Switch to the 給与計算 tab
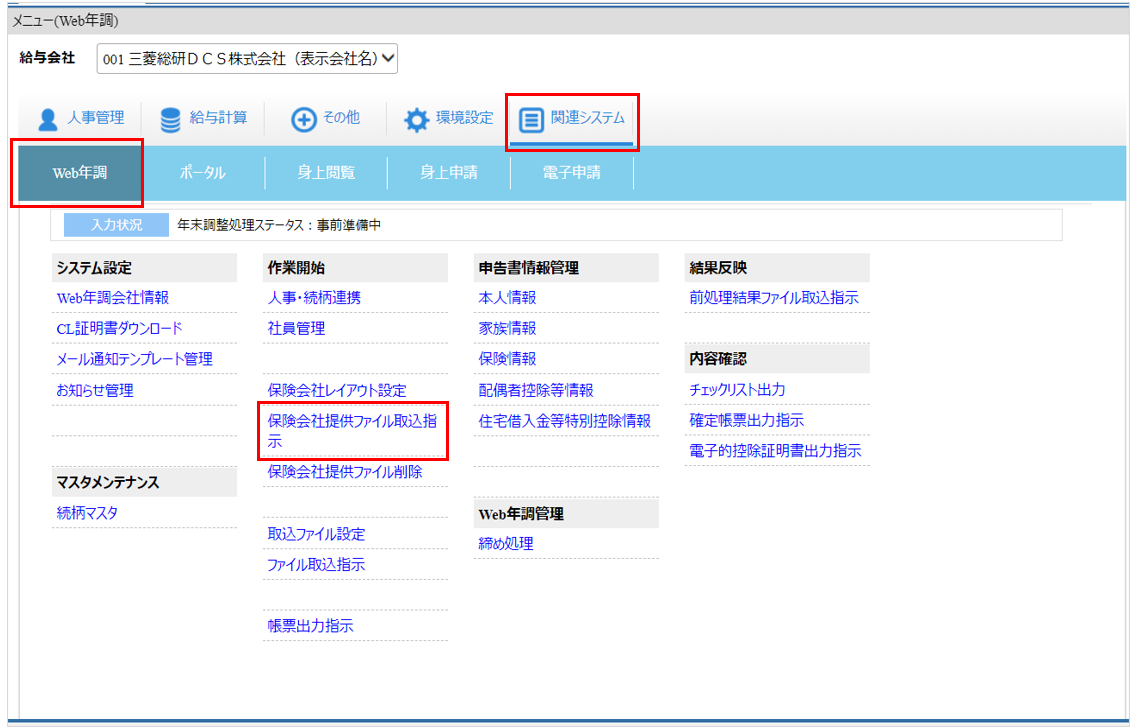This screenshot has height=728, width=1133. (x=204, y=118)
